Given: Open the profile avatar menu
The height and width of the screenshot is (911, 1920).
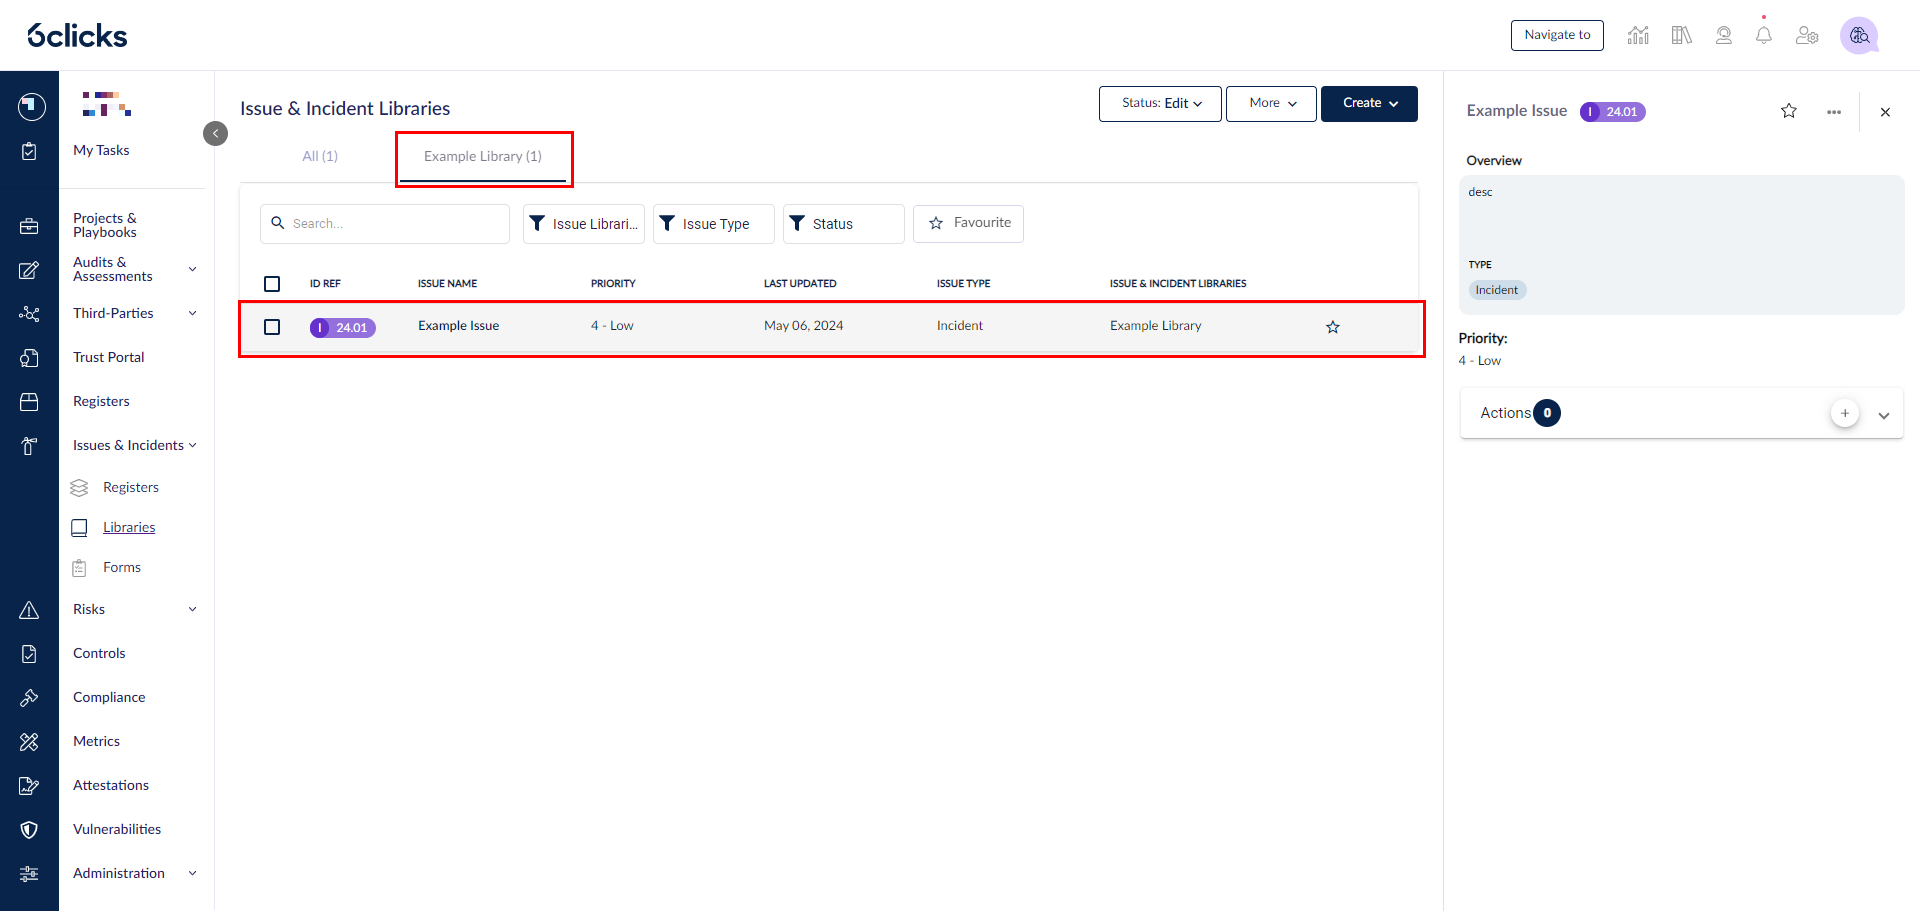Looking at the screenshot, I should point(1859,35).
